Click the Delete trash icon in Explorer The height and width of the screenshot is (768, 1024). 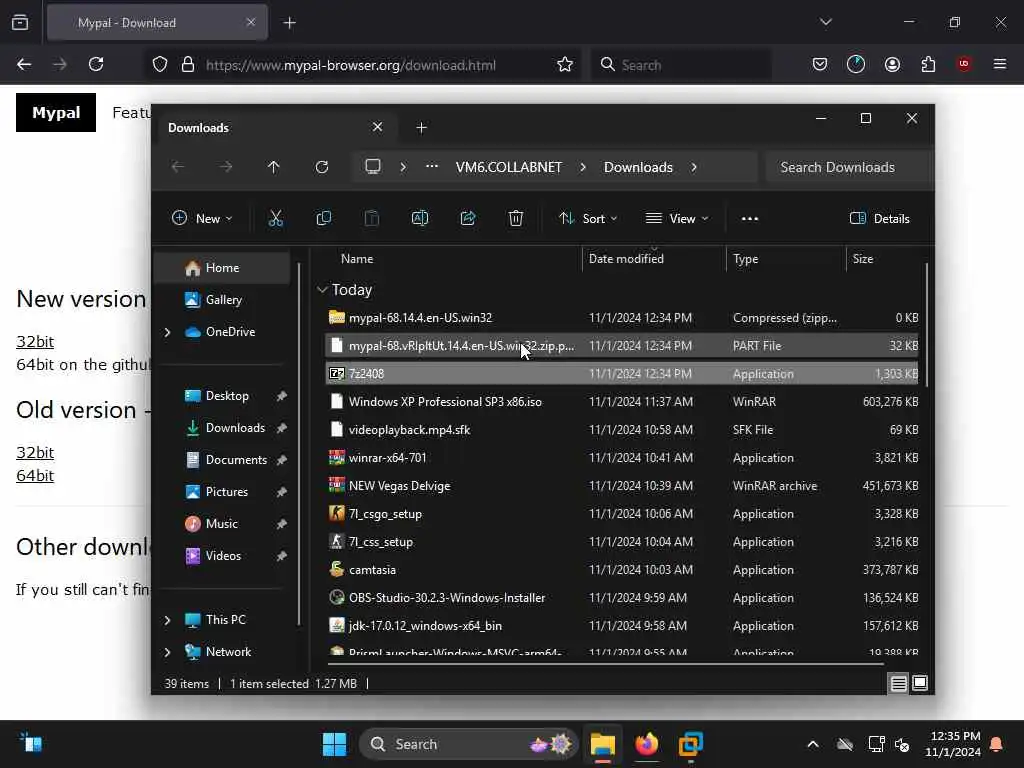click(x=516, y=218)
